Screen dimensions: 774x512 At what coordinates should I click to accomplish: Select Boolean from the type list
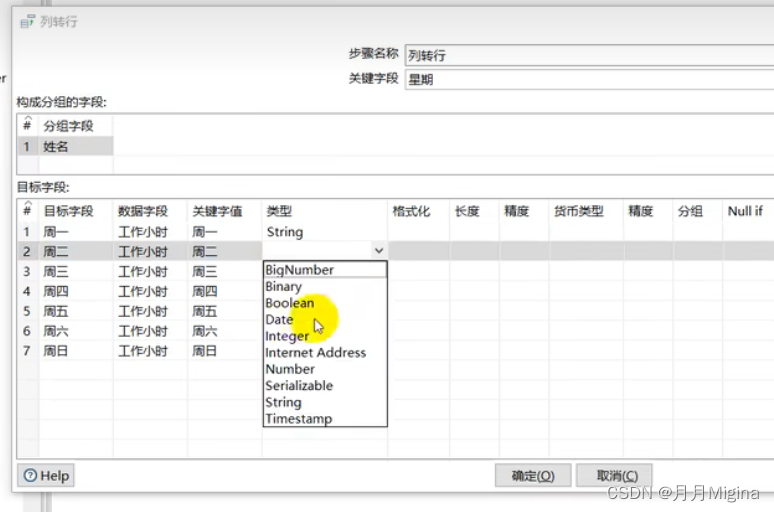coord(325,303)
